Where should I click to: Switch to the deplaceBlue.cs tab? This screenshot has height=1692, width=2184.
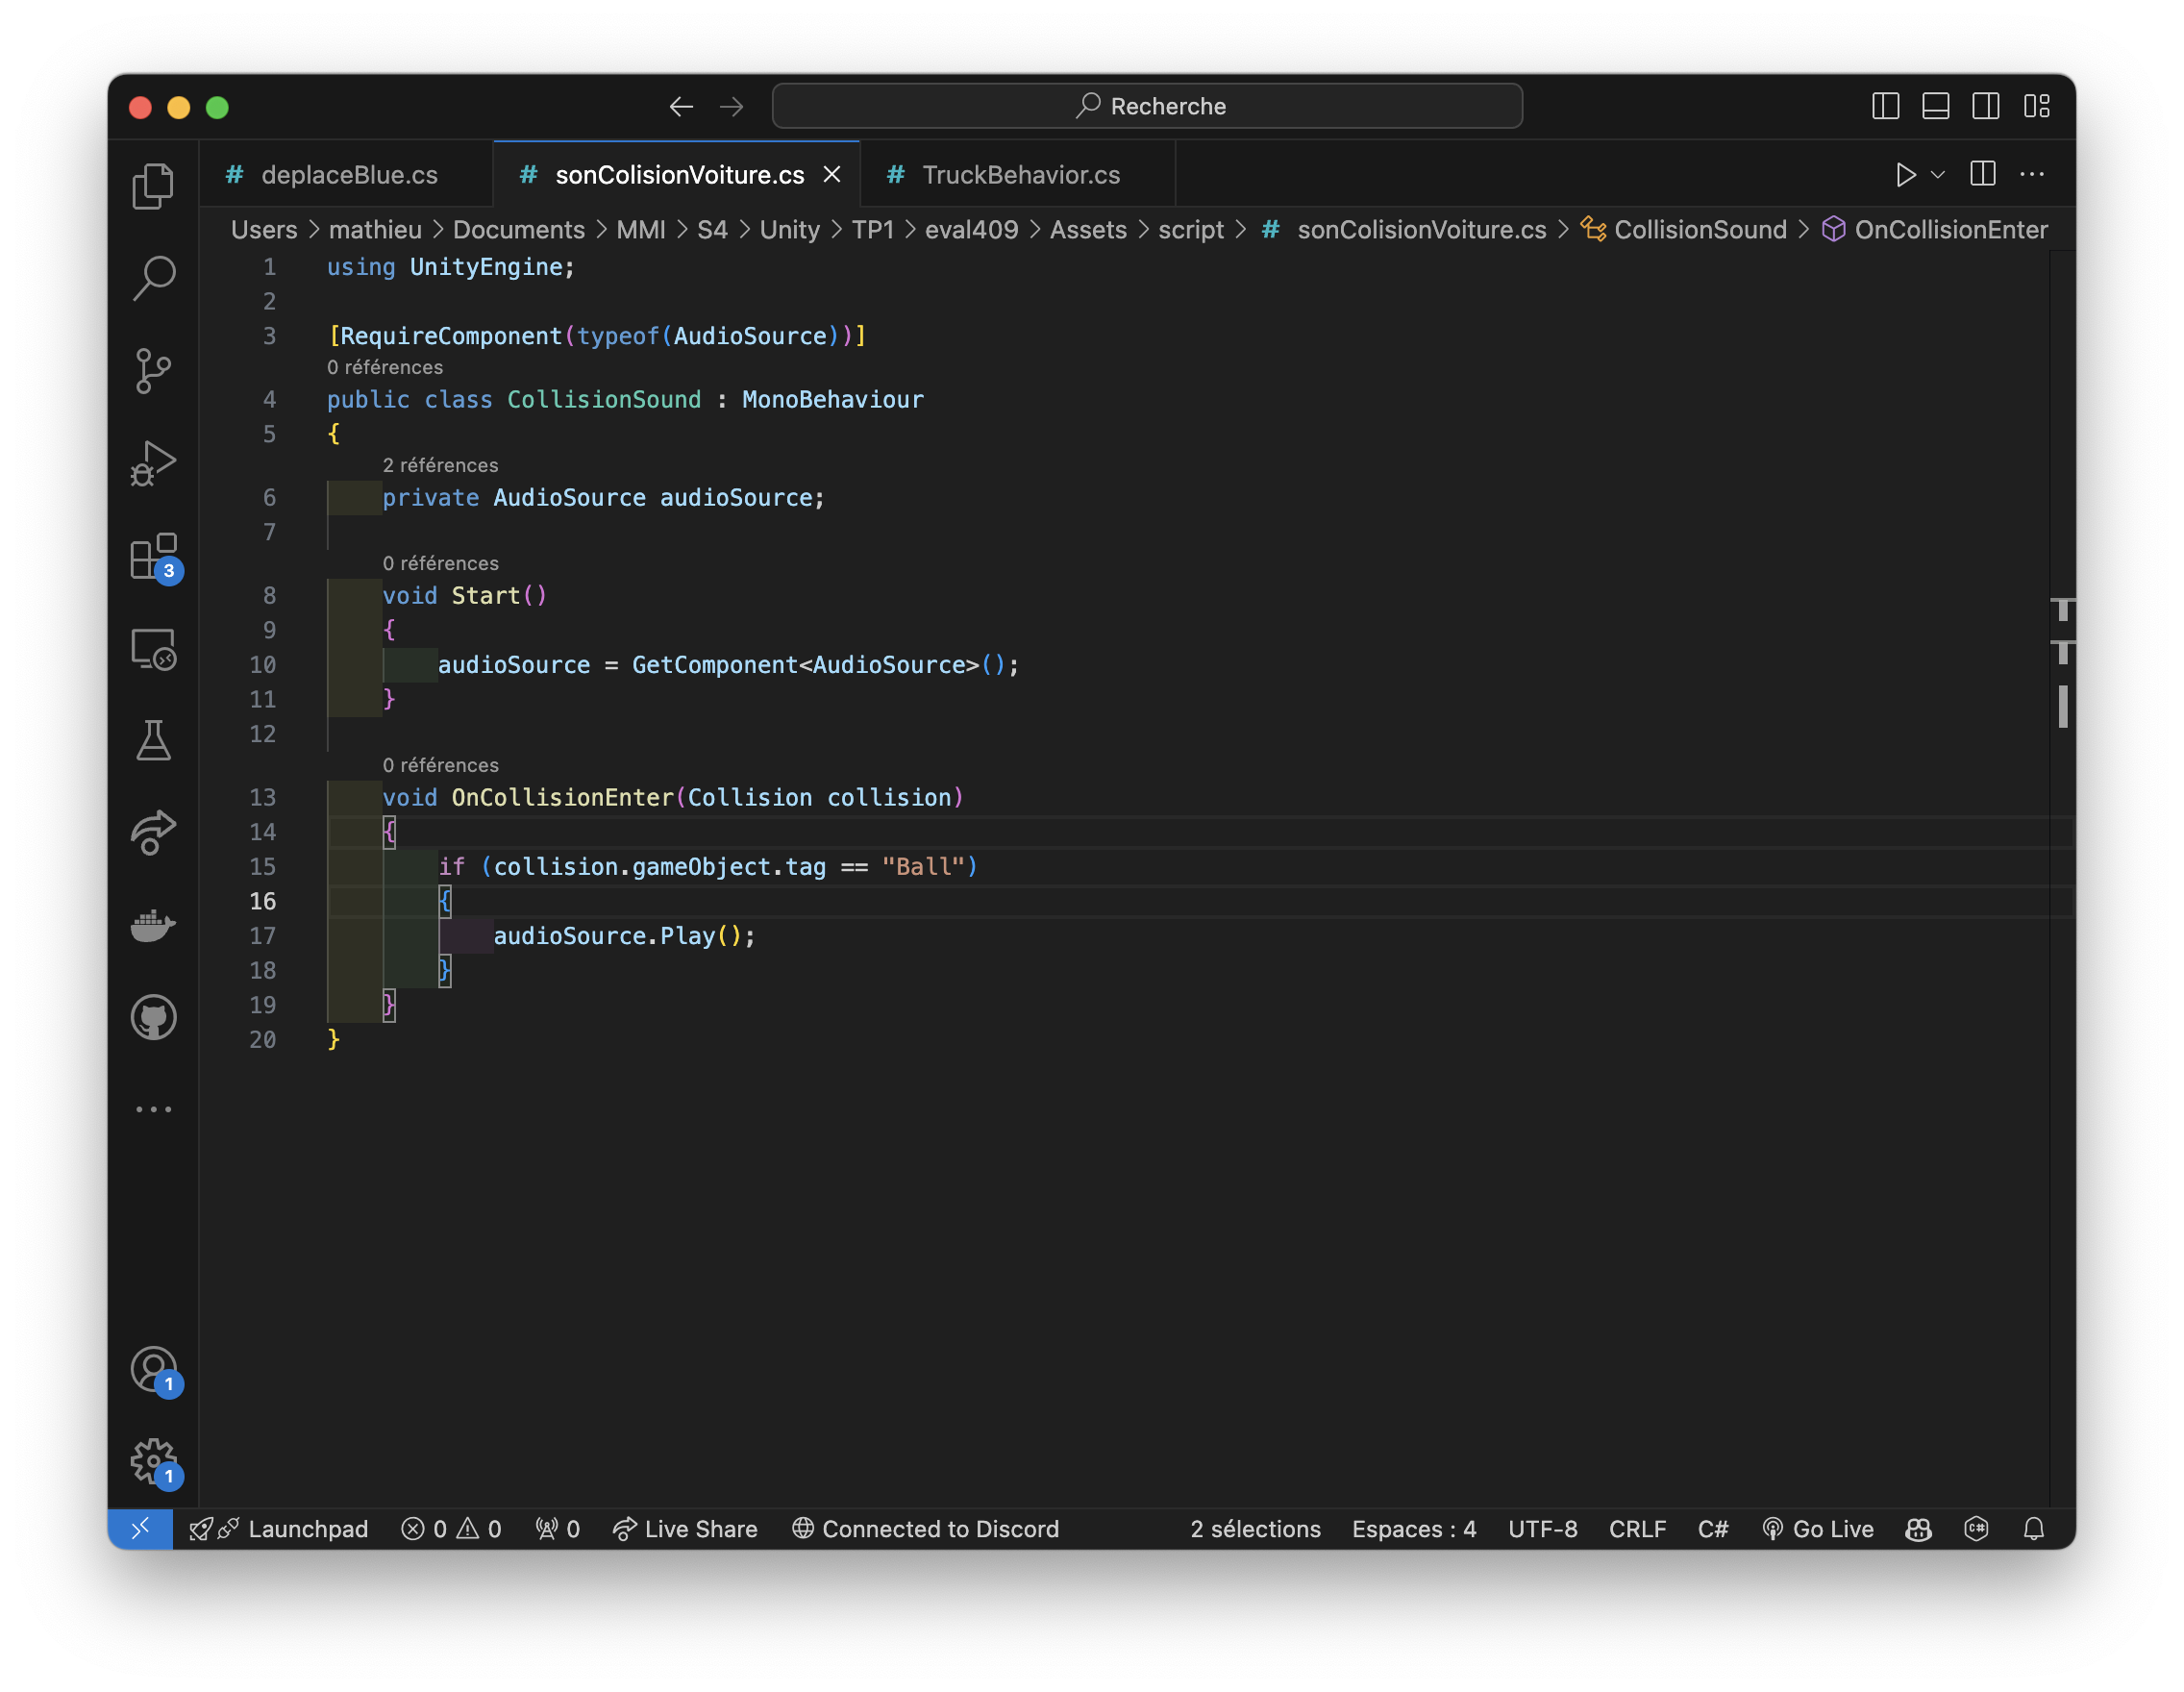(x=346, y=175)
